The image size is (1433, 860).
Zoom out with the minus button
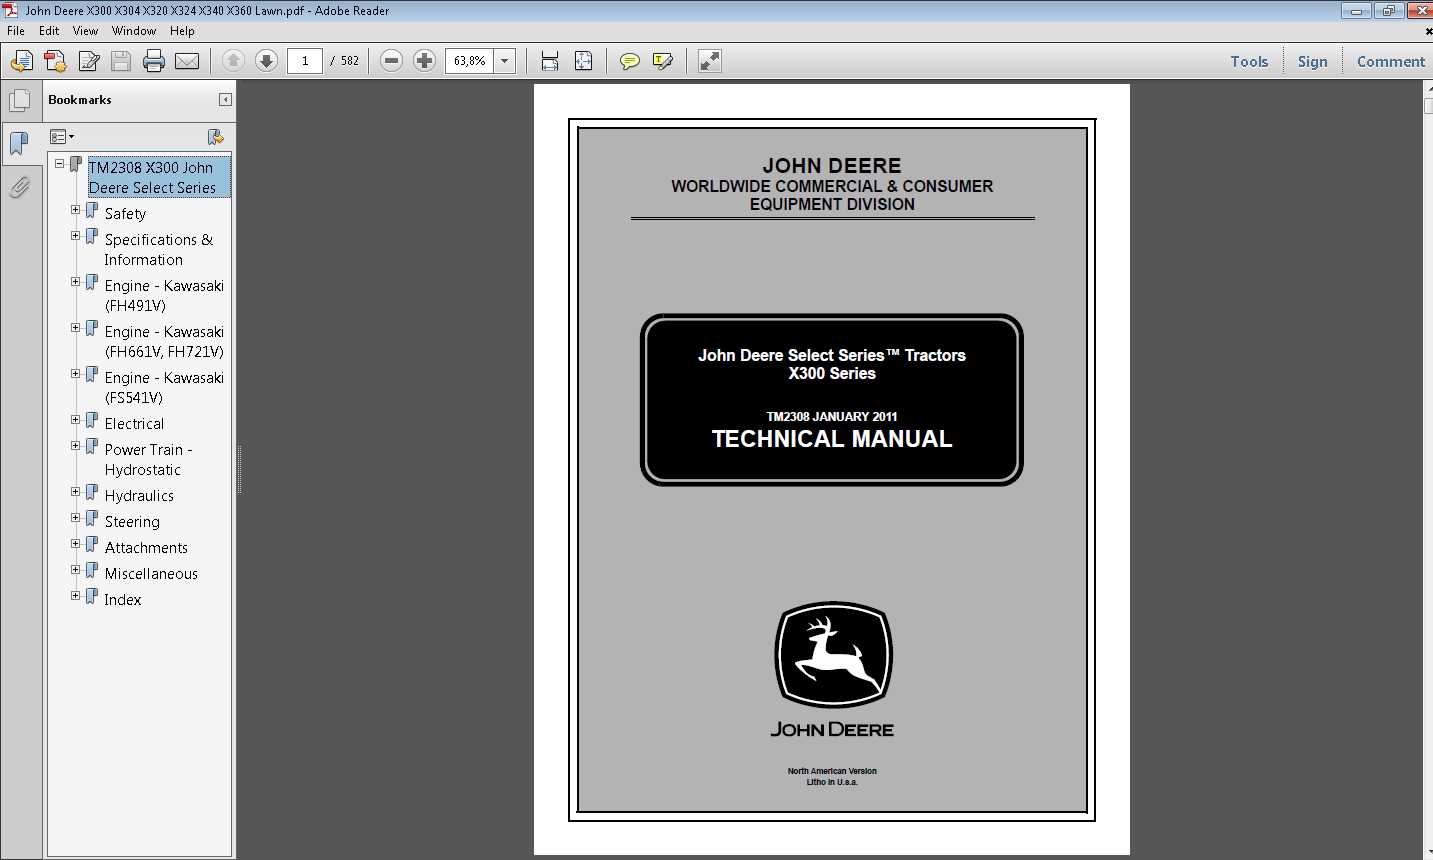pyautogui.click(x=392, y=61)
